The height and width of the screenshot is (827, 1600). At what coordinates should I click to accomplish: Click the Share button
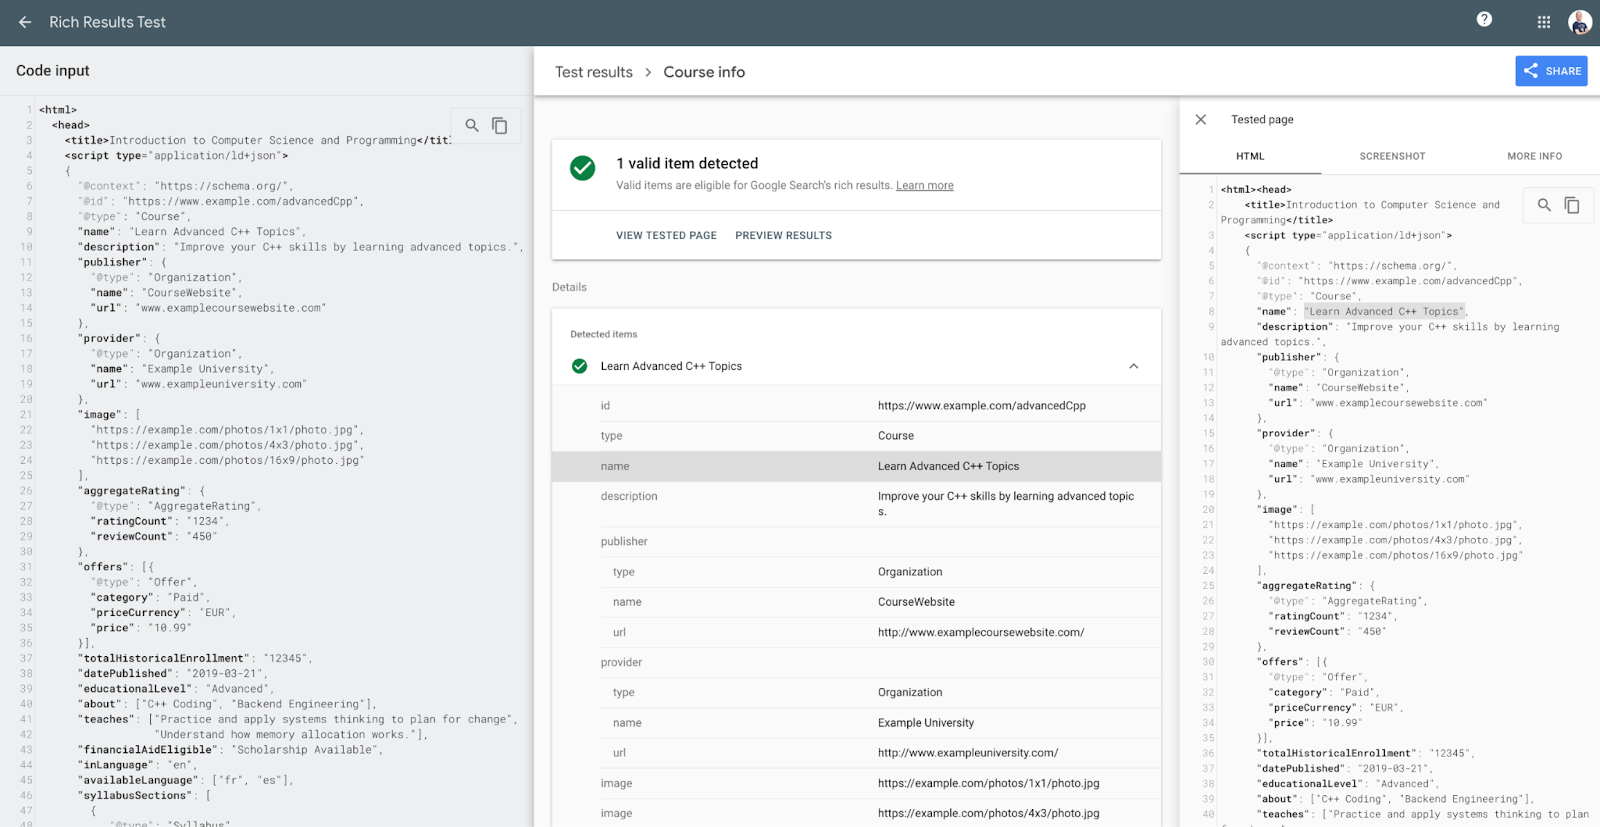[1551, 71]
